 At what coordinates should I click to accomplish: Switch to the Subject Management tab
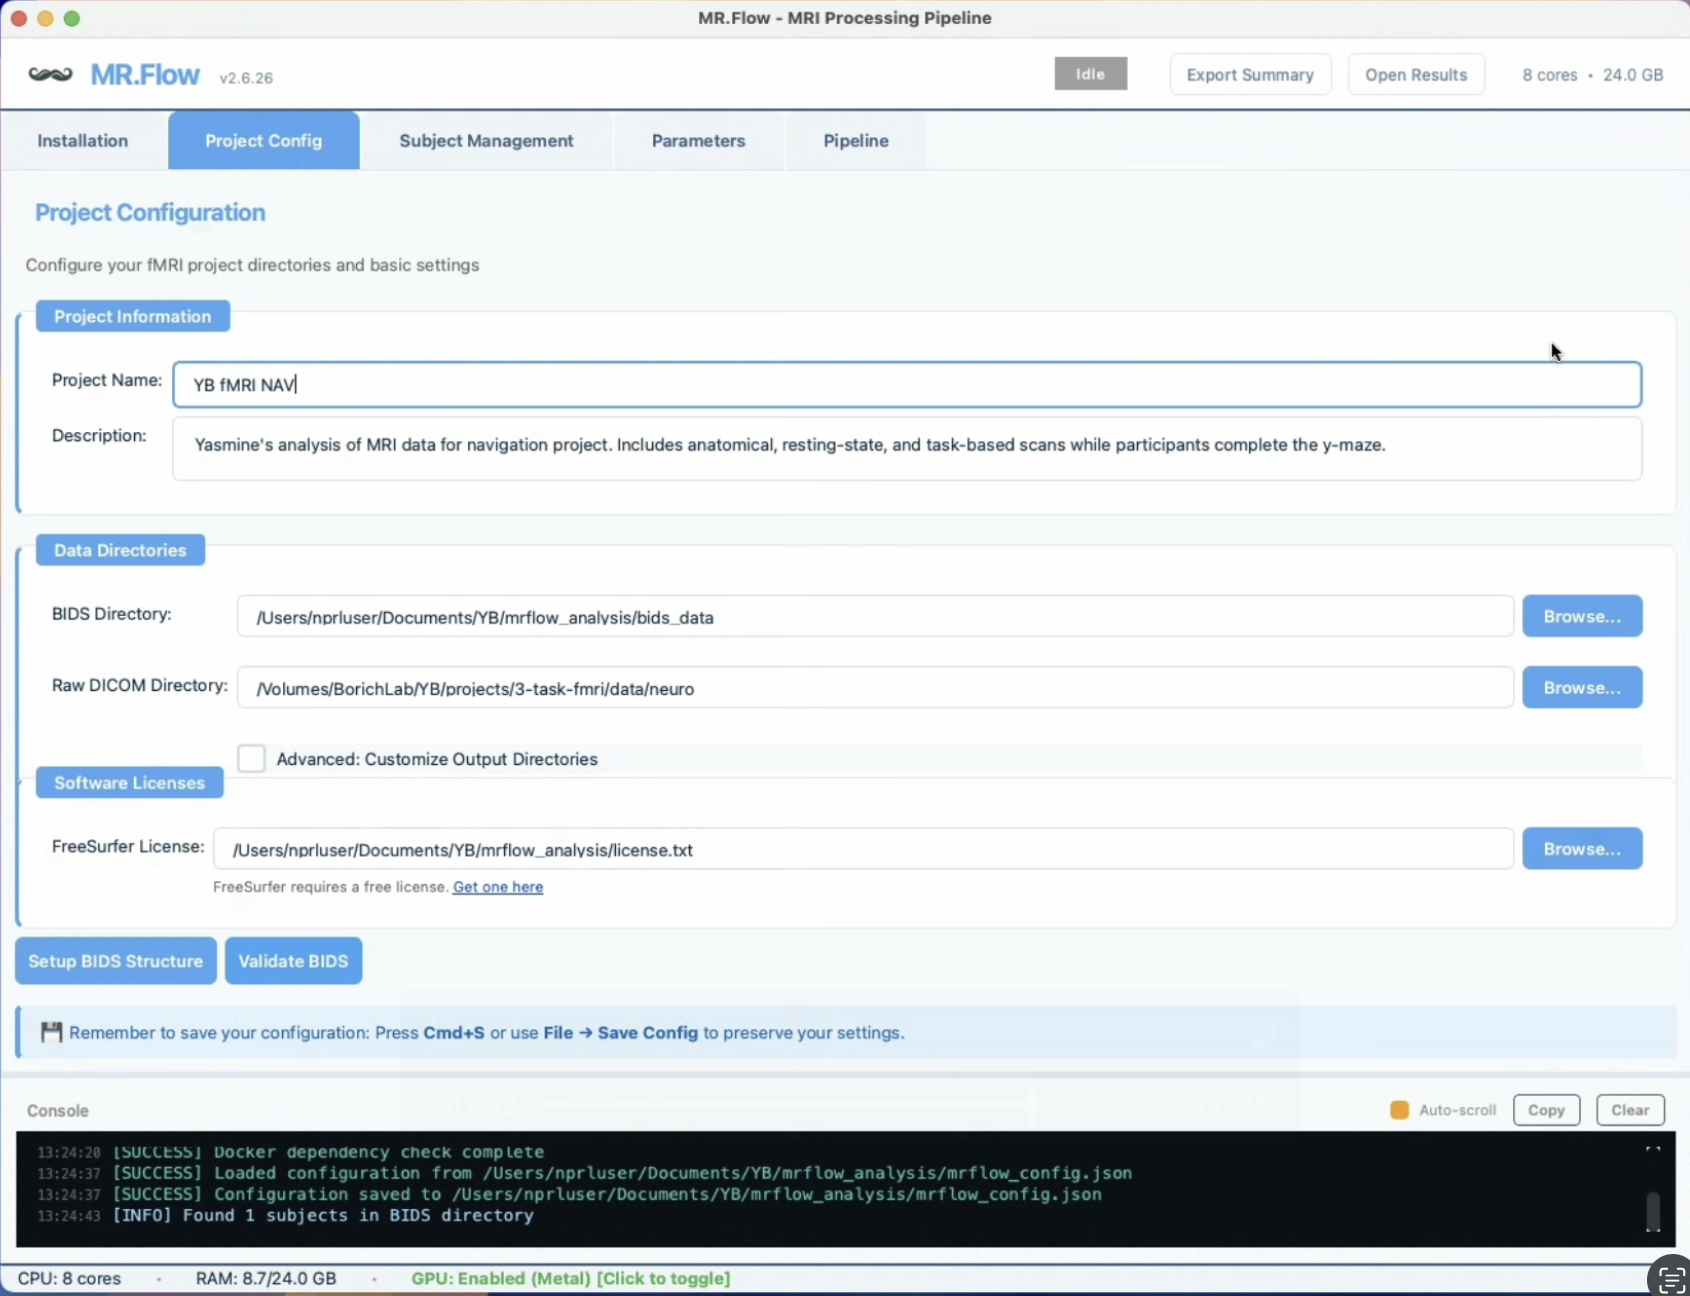(486, 140)
